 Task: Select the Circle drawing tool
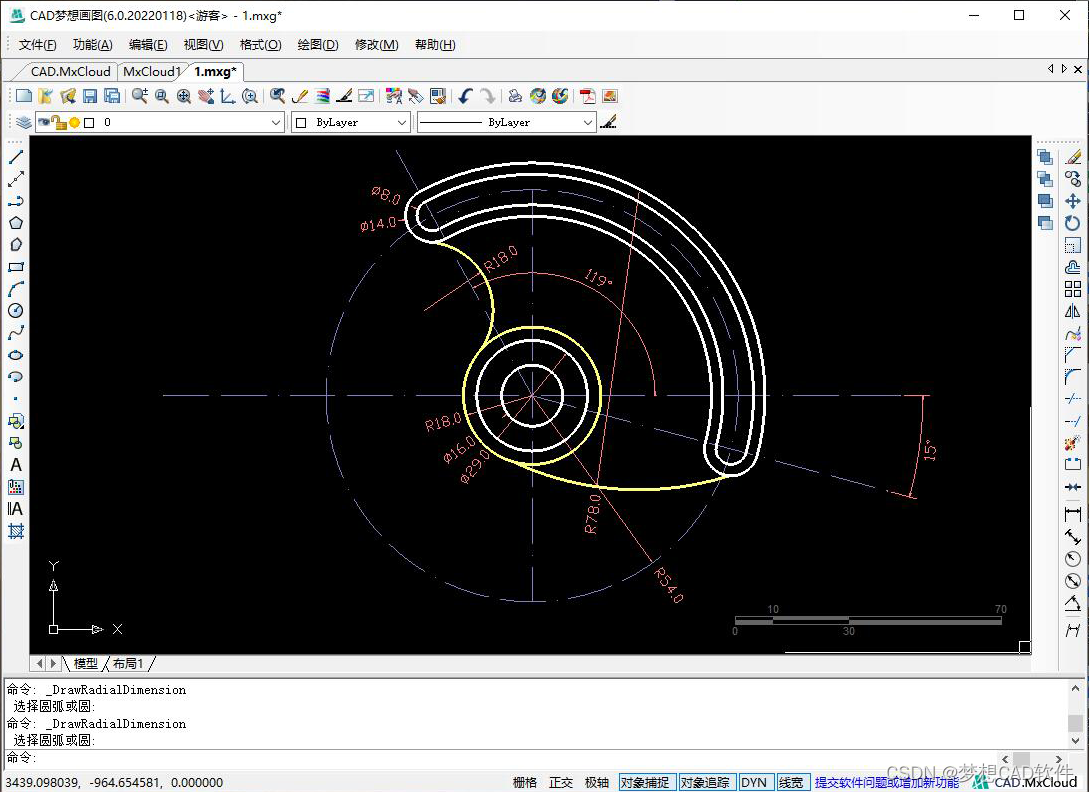[x=15, y=311]
